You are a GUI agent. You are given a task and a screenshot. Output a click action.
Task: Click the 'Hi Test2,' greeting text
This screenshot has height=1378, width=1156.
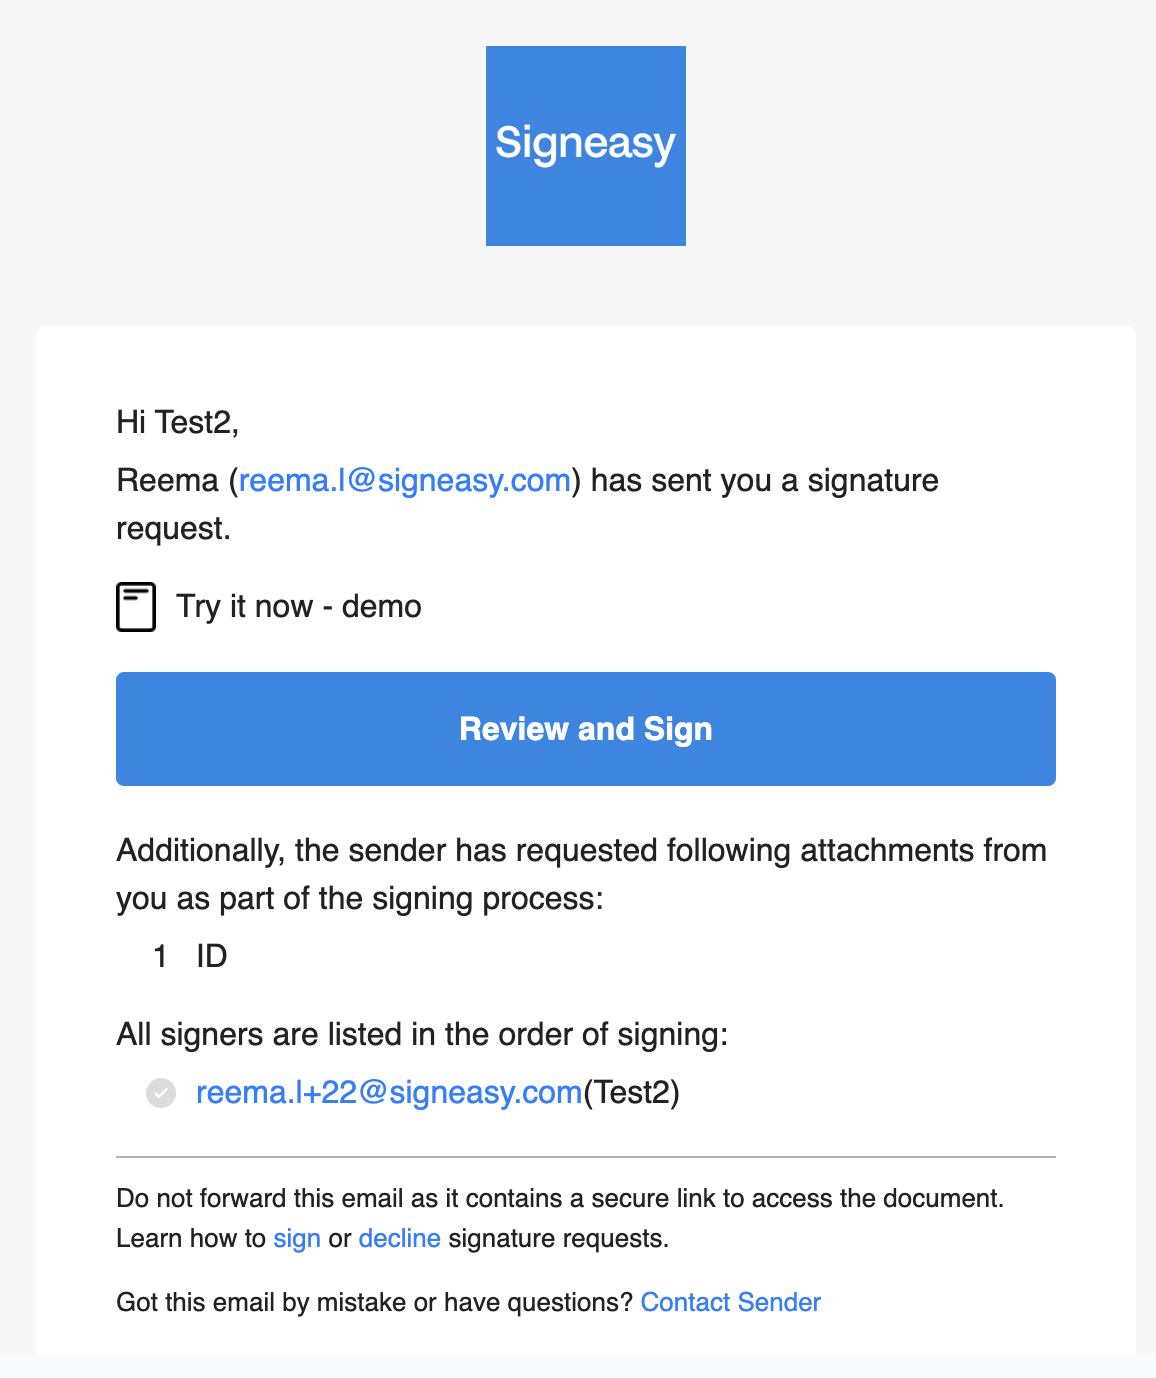coord(178,422)
